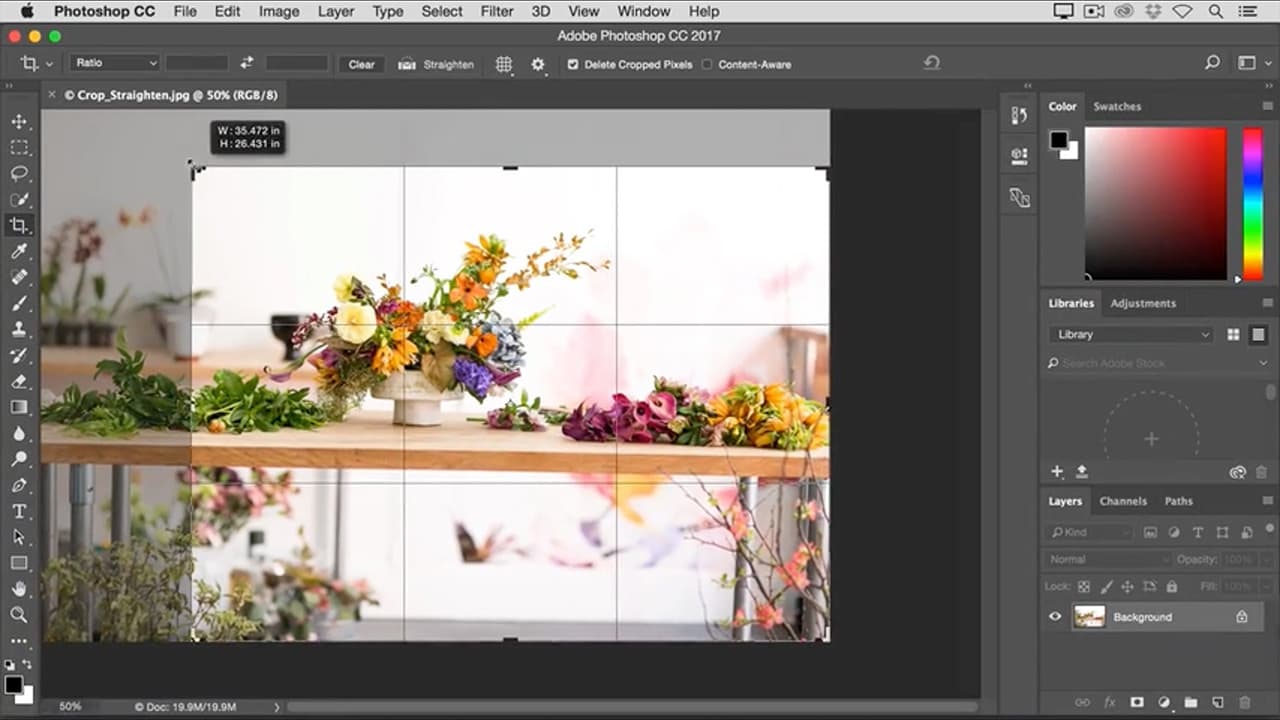Swap width and height crop values

click(247, 63)
